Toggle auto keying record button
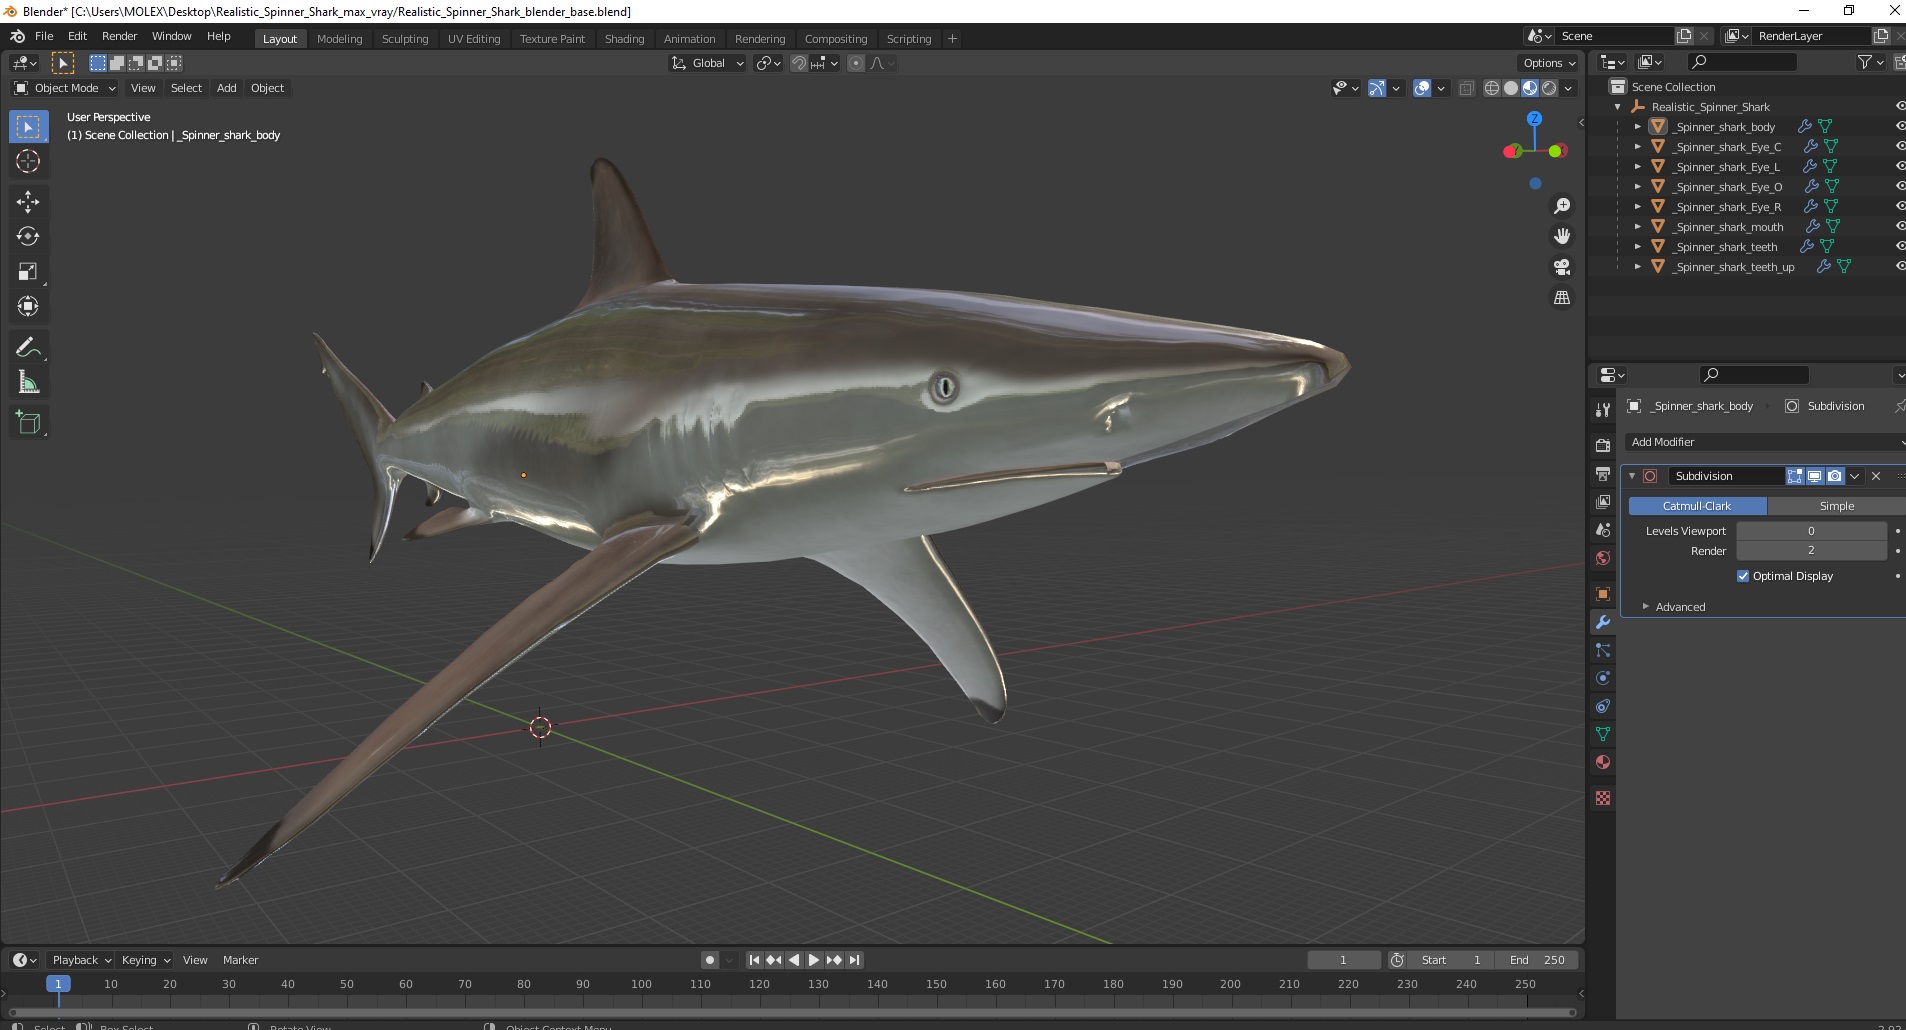 point(710,960)
